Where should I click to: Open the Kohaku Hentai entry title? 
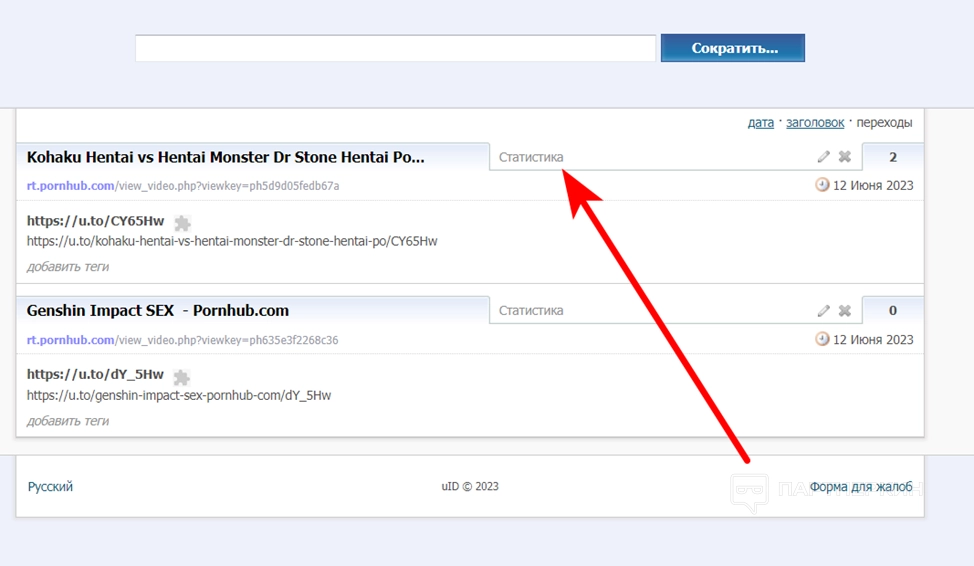tap(225, 157)
